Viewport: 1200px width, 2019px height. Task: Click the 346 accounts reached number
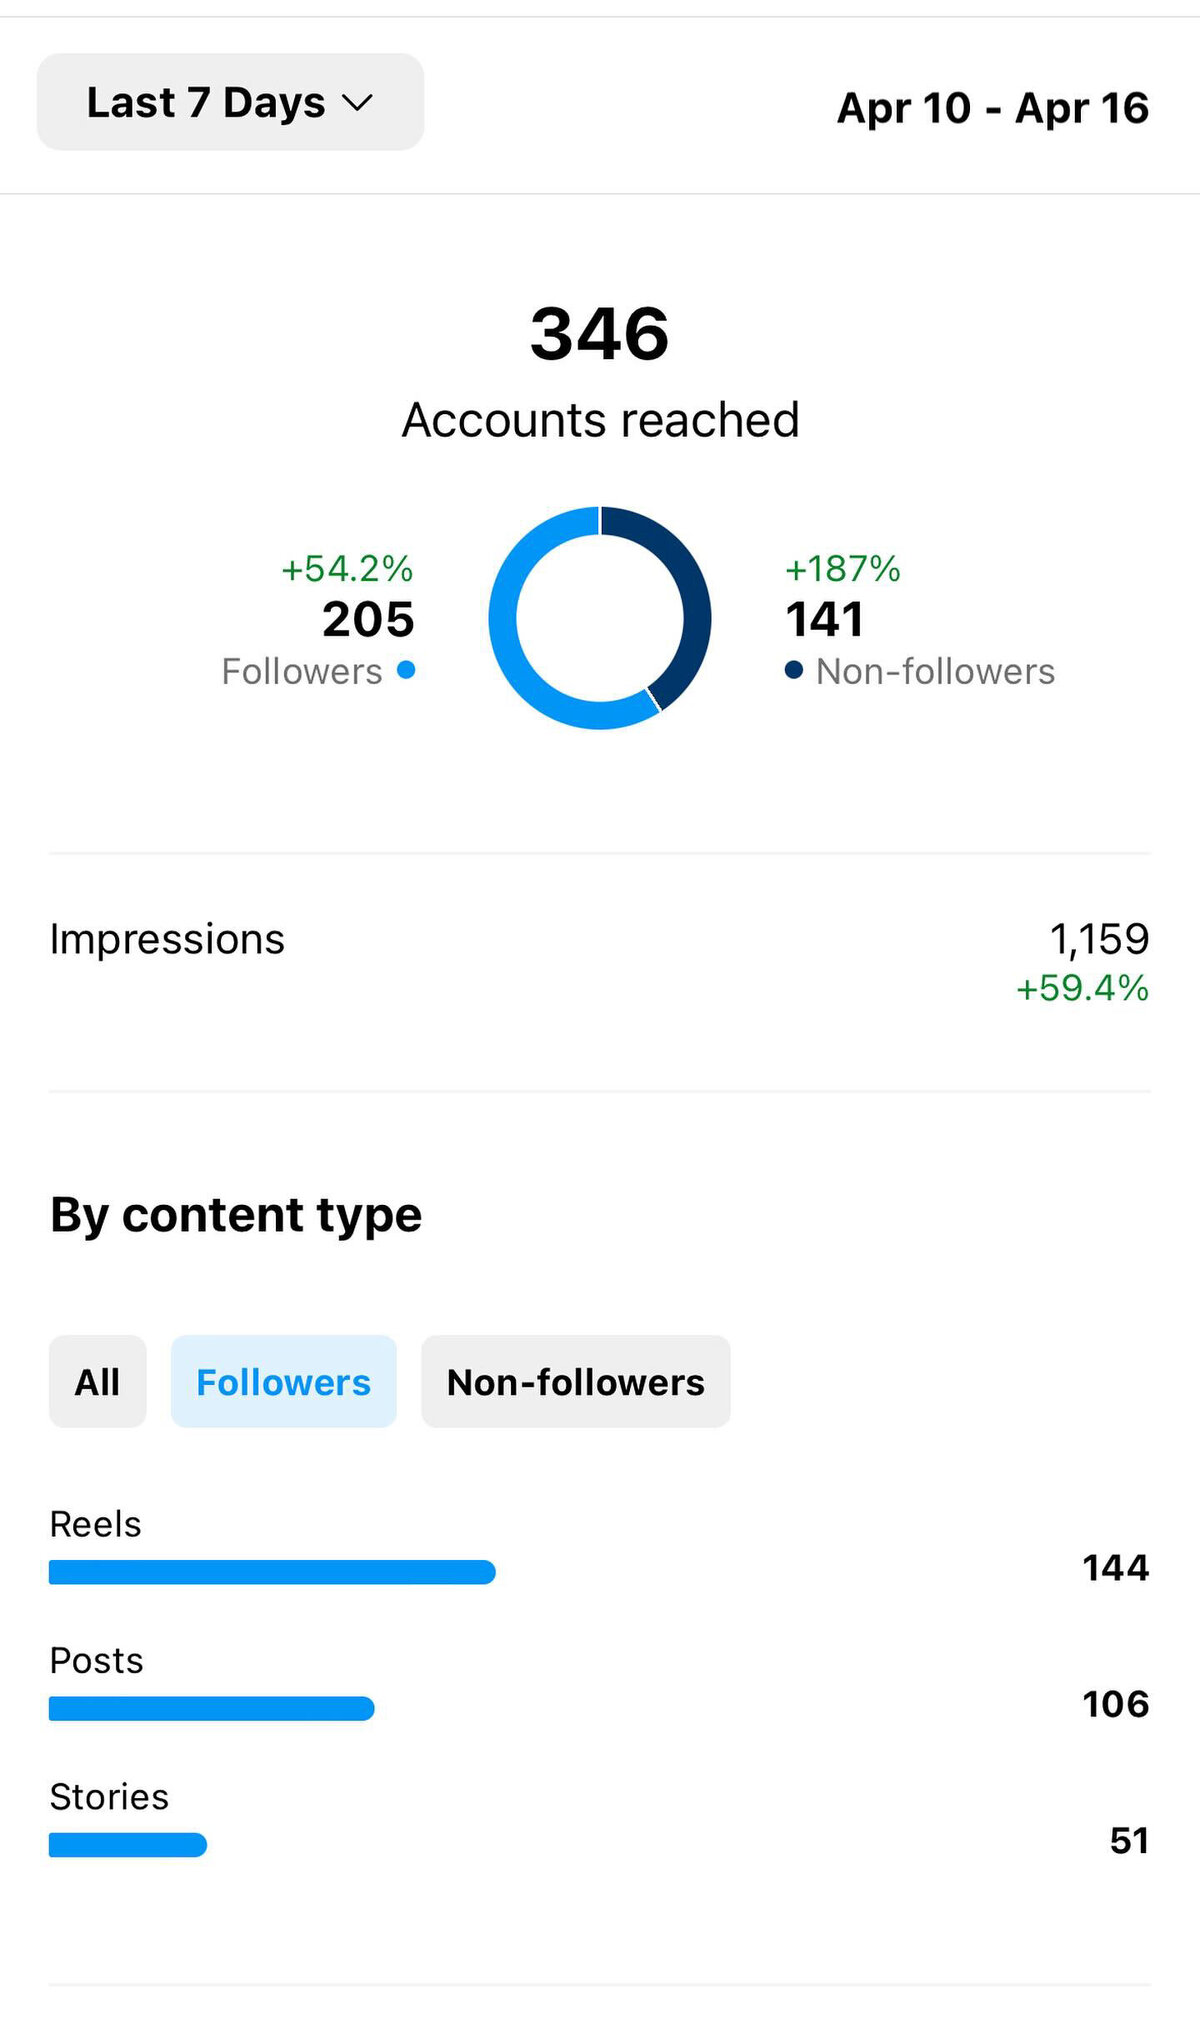point(600,334)
